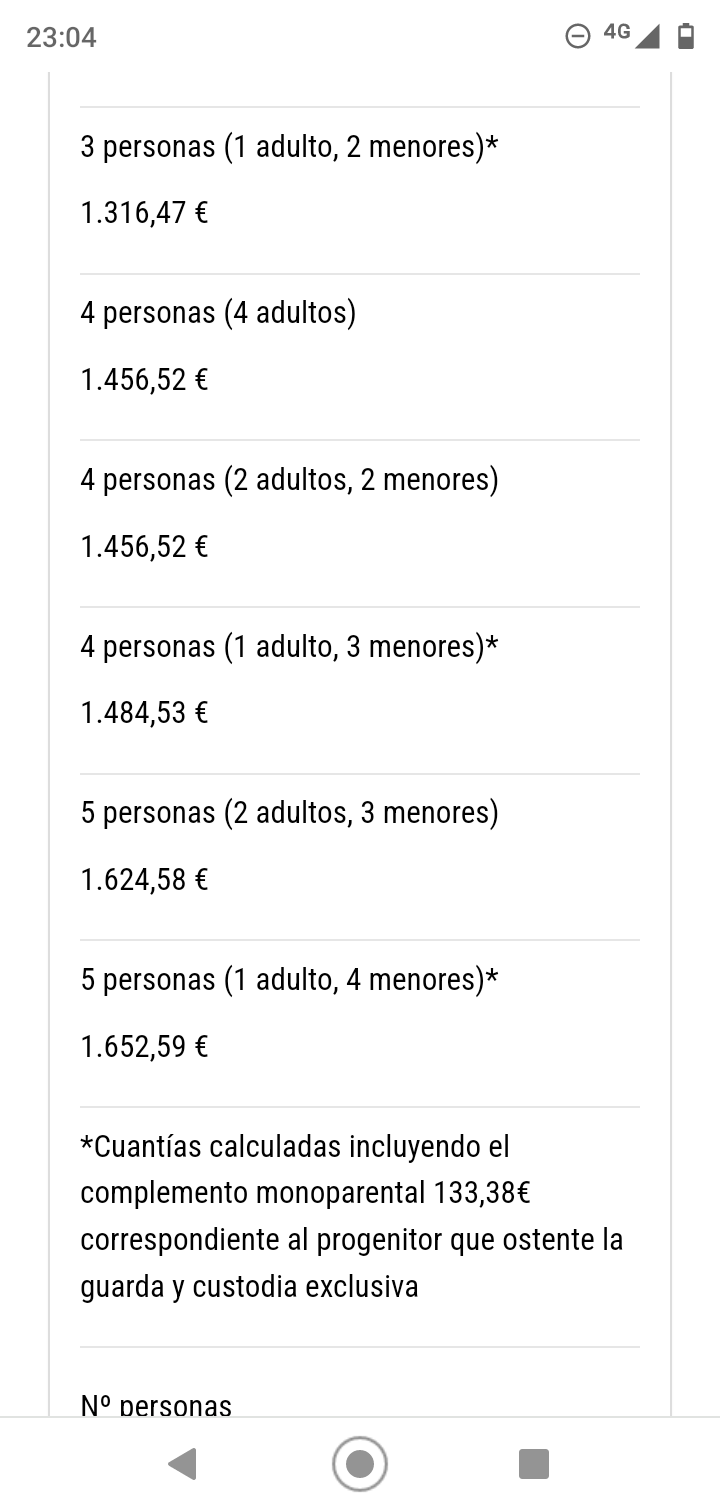Tap the amount 1.484,53 €
This screenshot has width=720, height=1512.
pos(144,713)
